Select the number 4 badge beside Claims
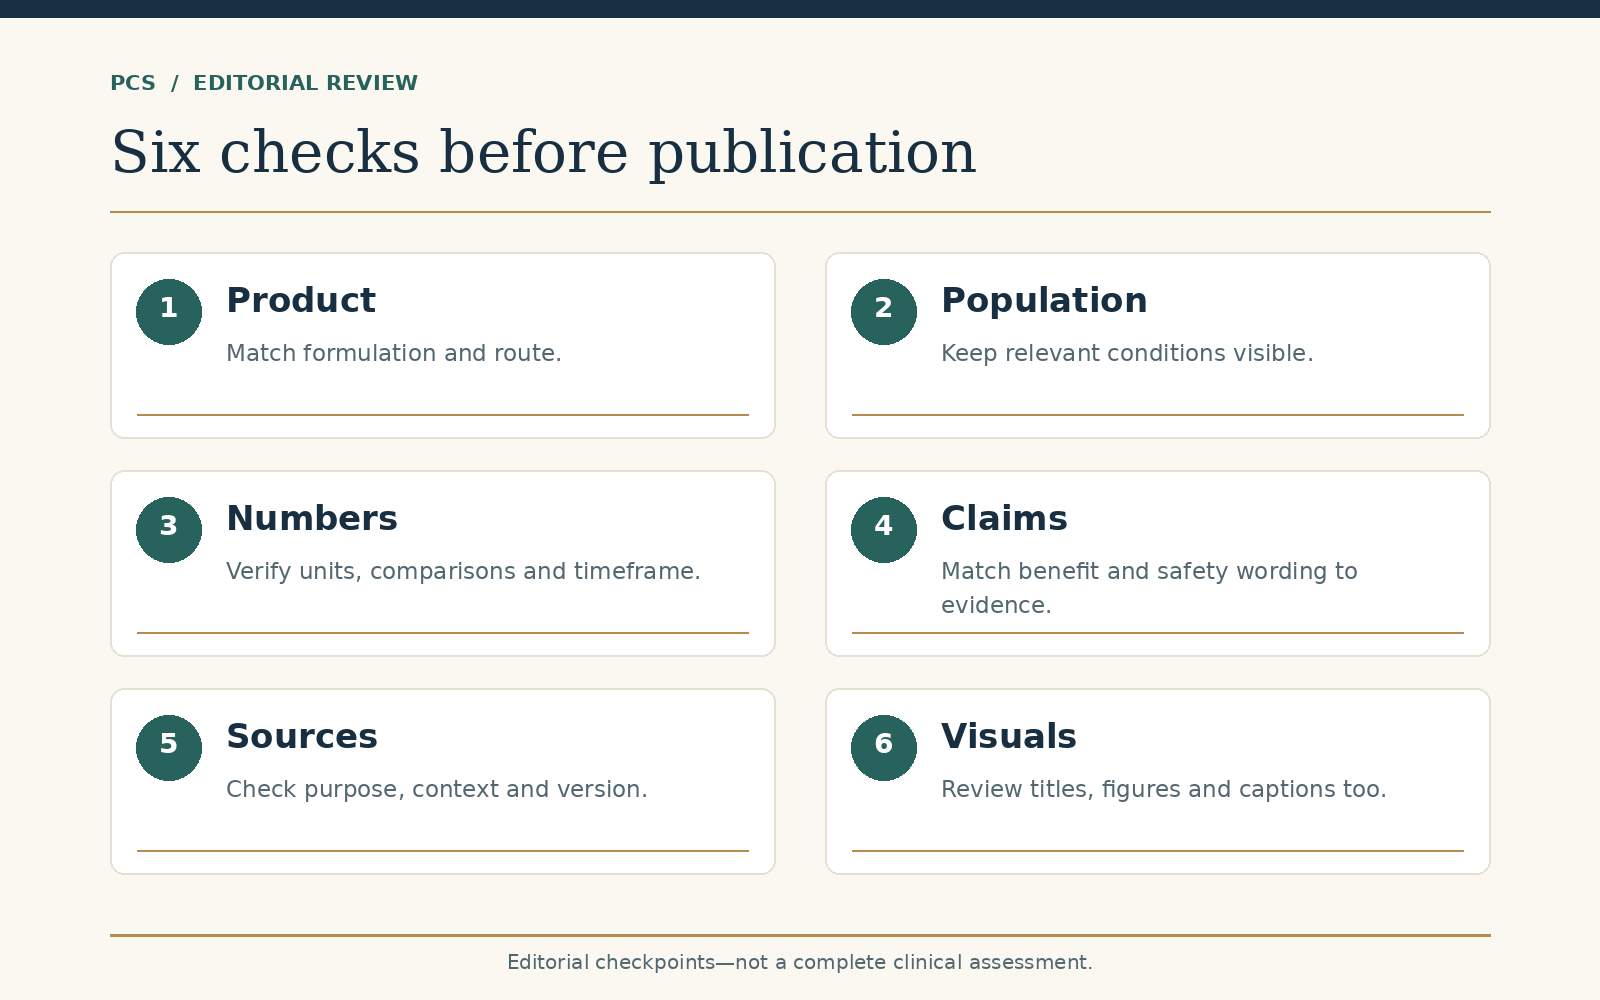This screenshot has width=1600, height=1000. point(884,530)
